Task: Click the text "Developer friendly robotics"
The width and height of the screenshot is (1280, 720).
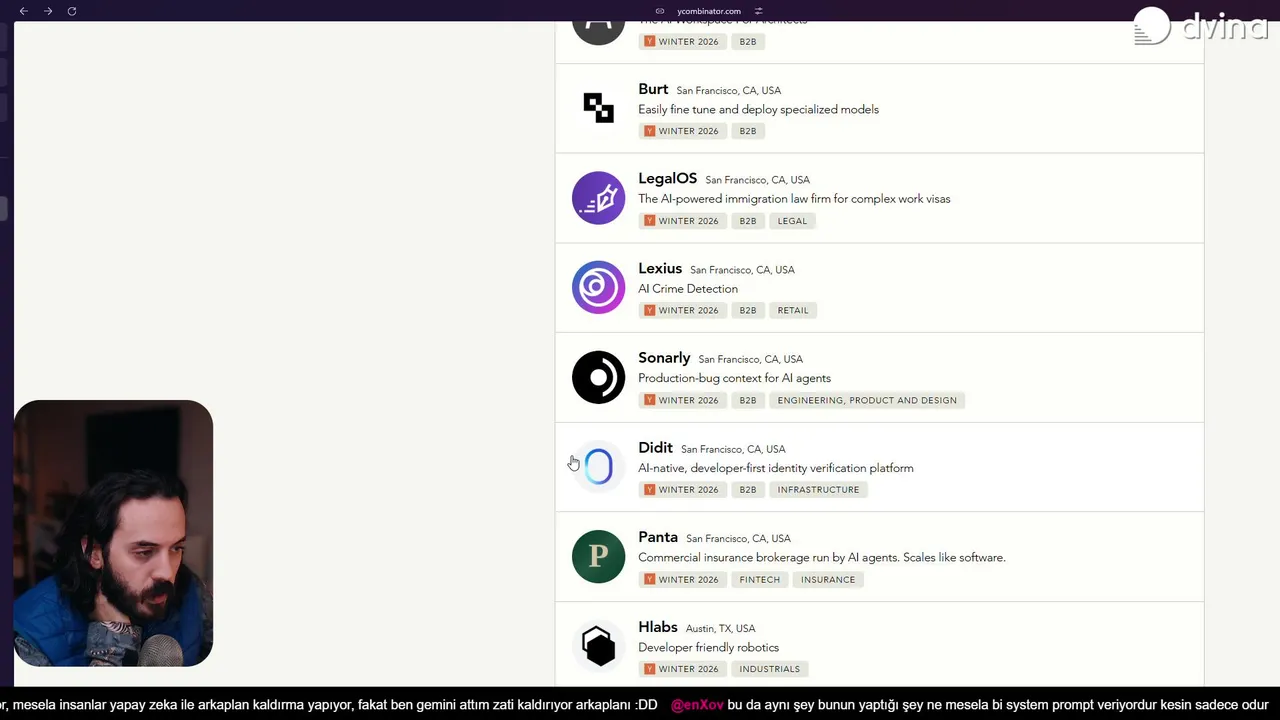Action: click(x=708, y=647)
